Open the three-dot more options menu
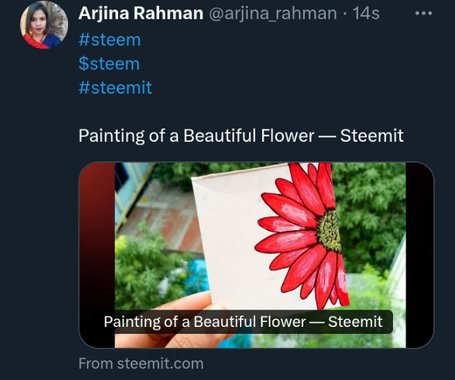The height and width of the screenshot is (380, 455). tap(424, 13)
